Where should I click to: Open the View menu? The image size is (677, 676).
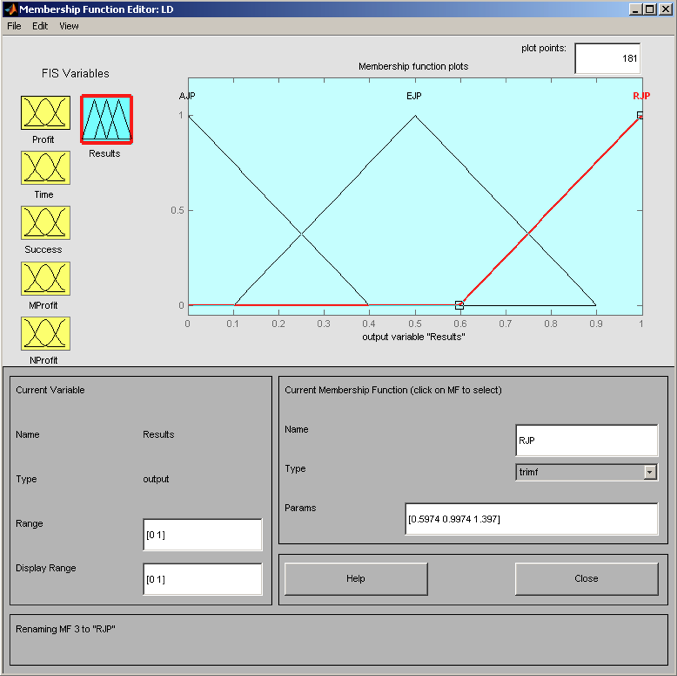pyautogui.click(x=69, y=26)
